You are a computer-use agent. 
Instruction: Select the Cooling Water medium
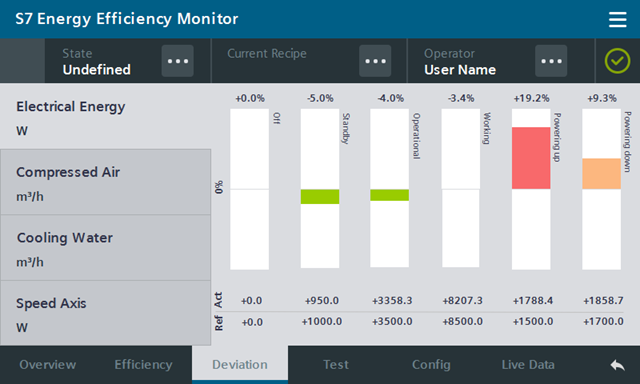point(105,248)
